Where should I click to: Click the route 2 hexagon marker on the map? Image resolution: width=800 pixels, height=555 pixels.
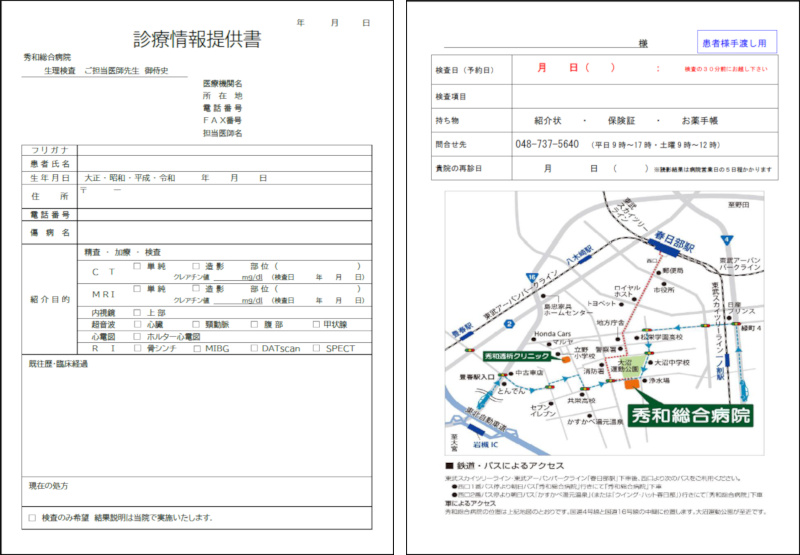pyautogui.click(x=509, y=324)
